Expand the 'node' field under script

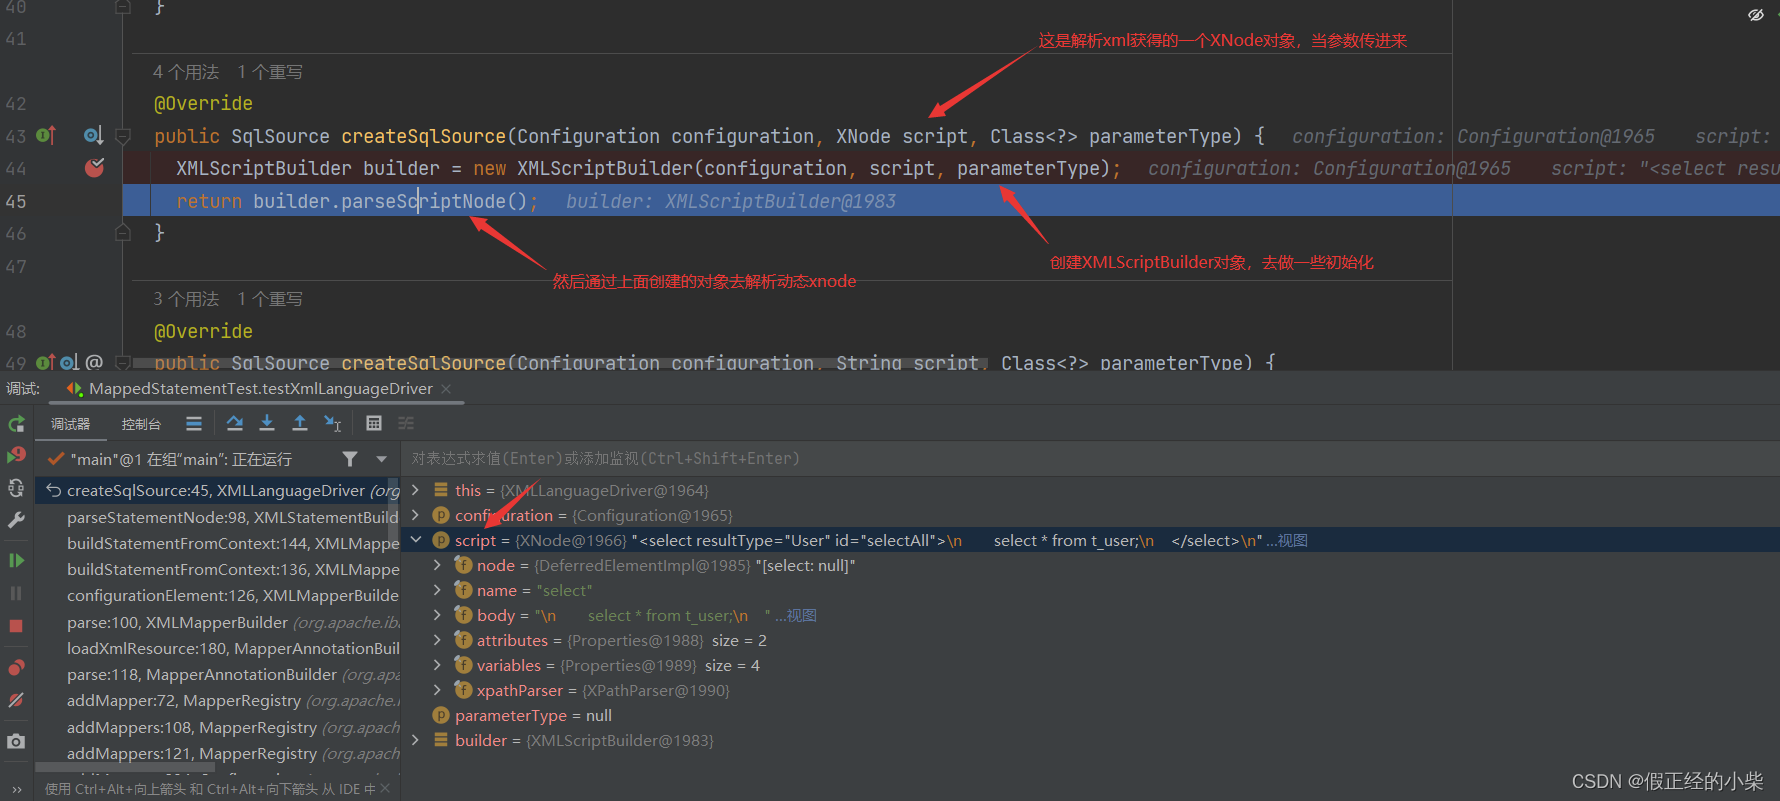[437, 565]
